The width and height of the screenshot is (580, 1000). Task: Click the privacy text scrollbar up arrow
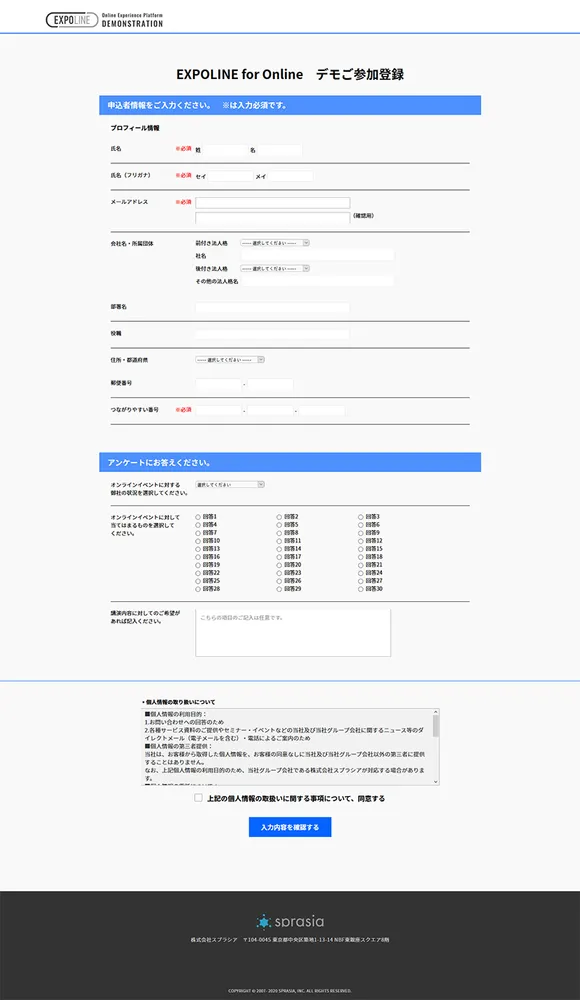click(x=436, y=712)
